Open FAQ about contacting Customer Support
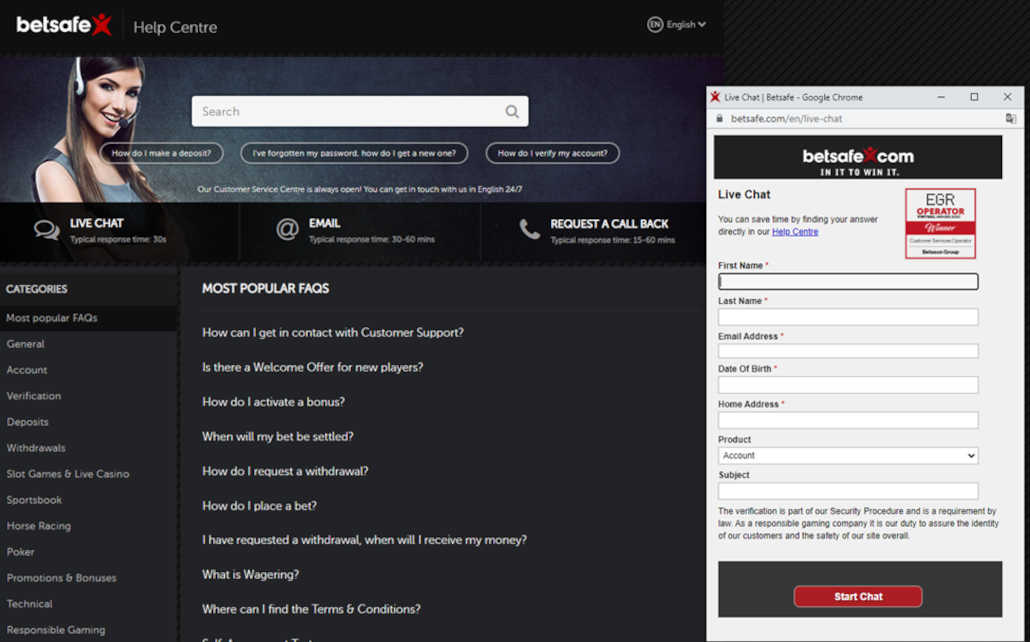The height and width of the screenshot is (642, 1030). coord(332,332)
